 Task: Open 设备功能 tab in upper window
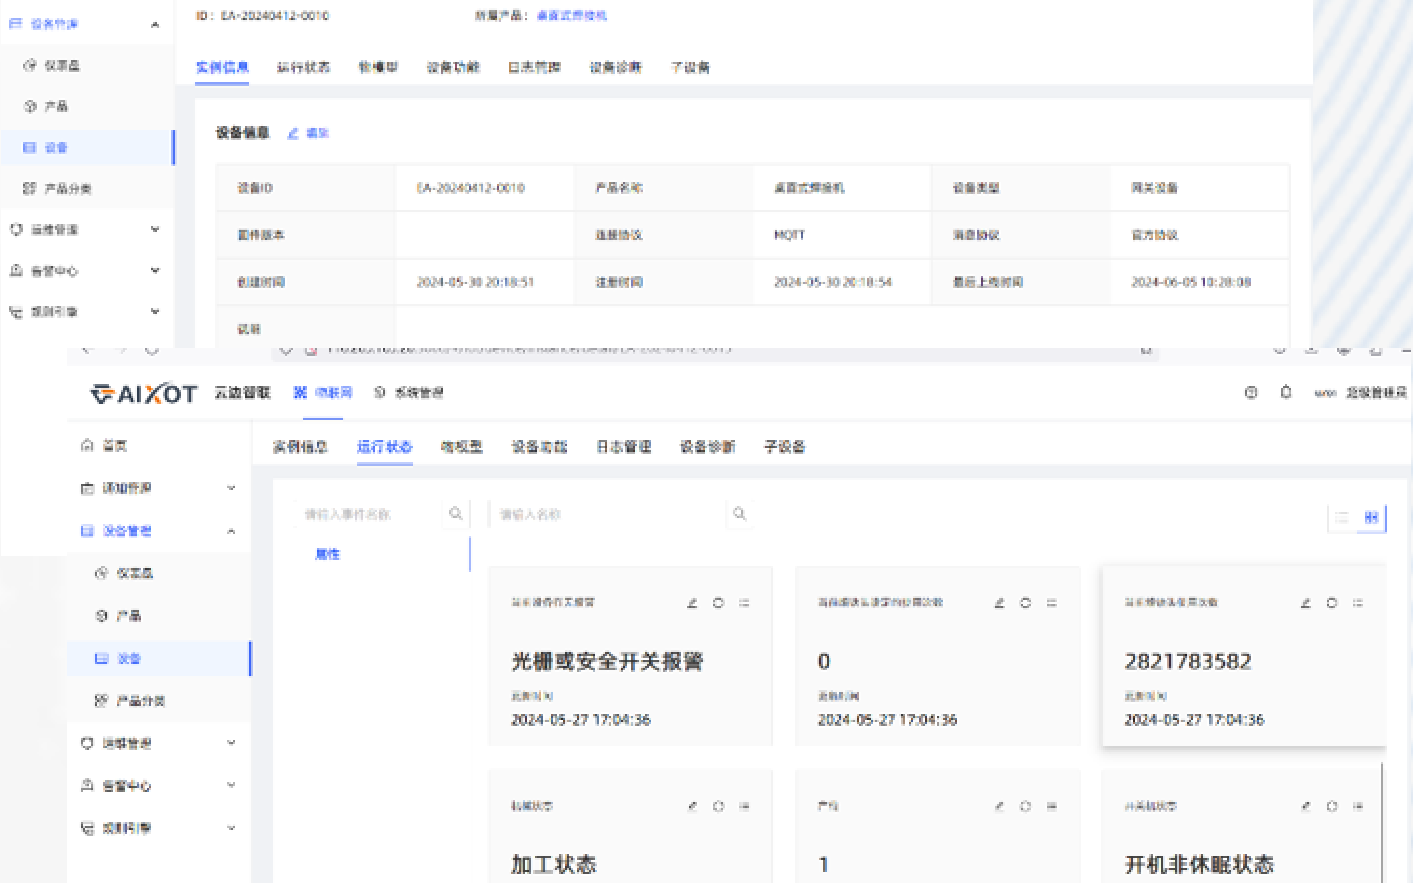(453, 67)
